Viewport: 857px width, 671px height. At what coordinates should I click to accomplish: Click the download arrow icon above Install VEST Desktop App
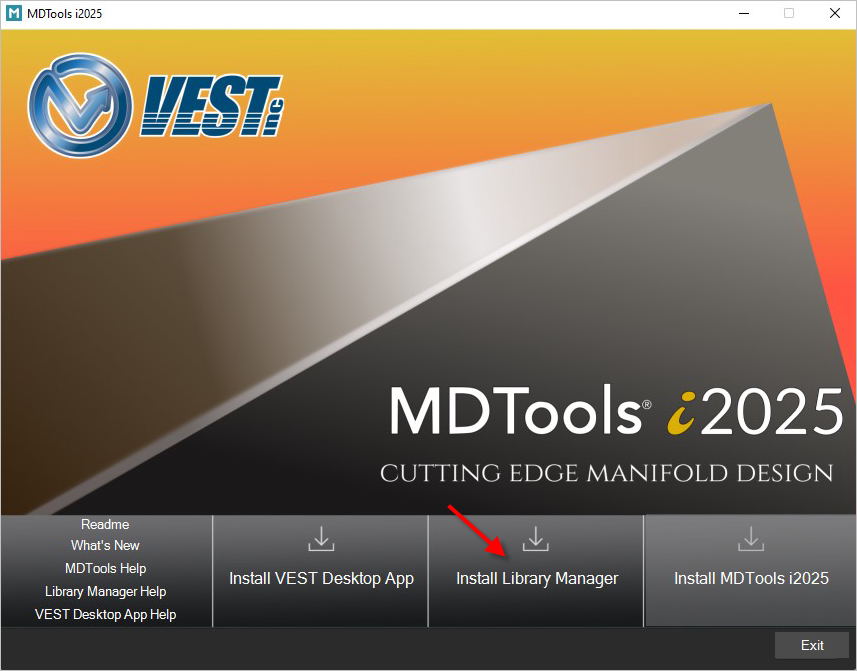pos(321,540)
